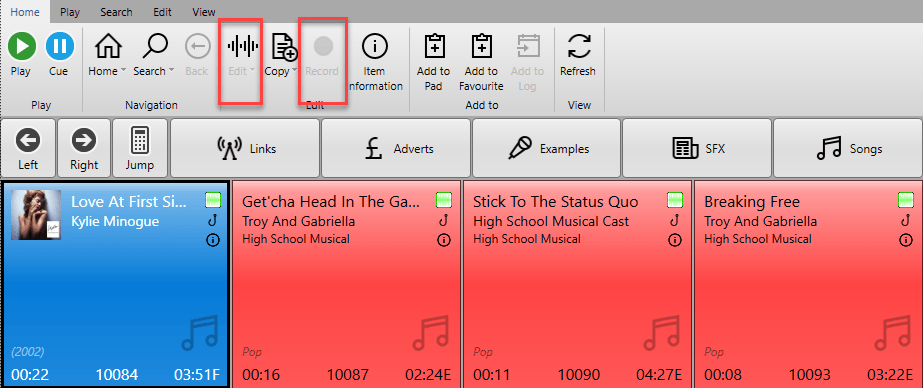Viewport: 923px width, 388px height.
Task: Click item number 10084
Action: pos(117,374)
